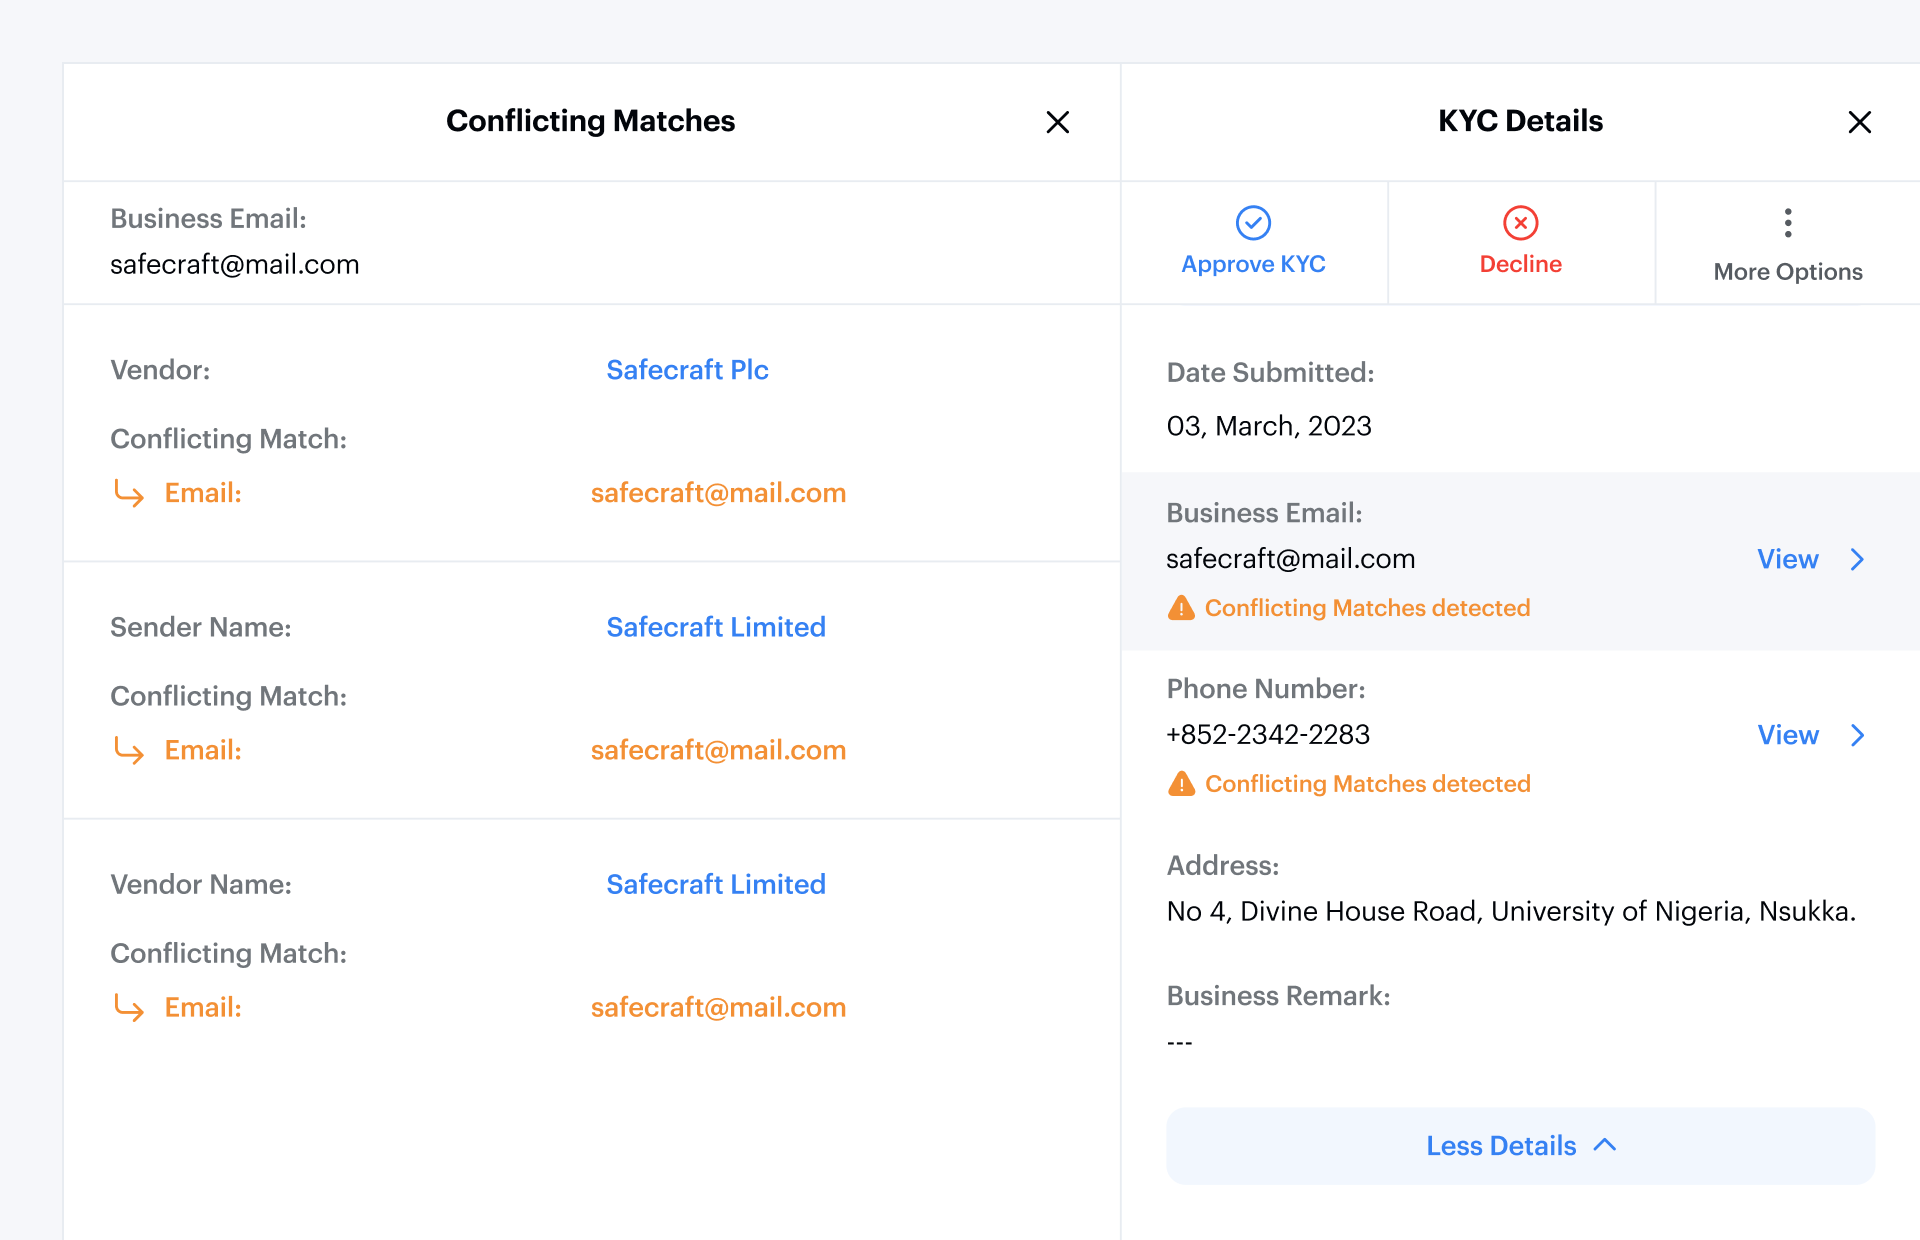This screenshot has height=1240, width=1920.
Task: Close the Conflicting Matches panel
Action: click(1057, 122)
